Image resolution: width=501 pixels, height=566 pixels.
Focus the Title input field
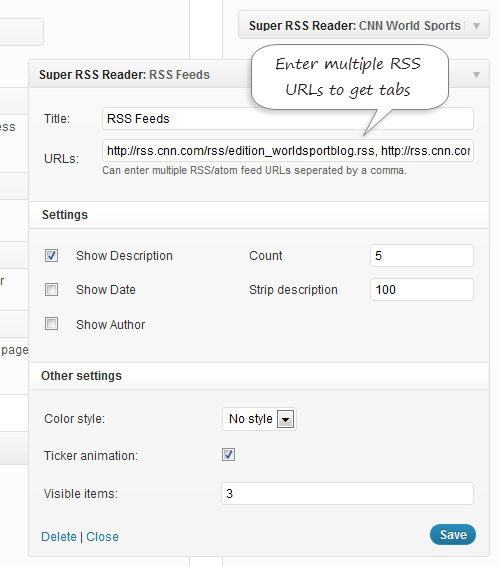pos(288,118)
